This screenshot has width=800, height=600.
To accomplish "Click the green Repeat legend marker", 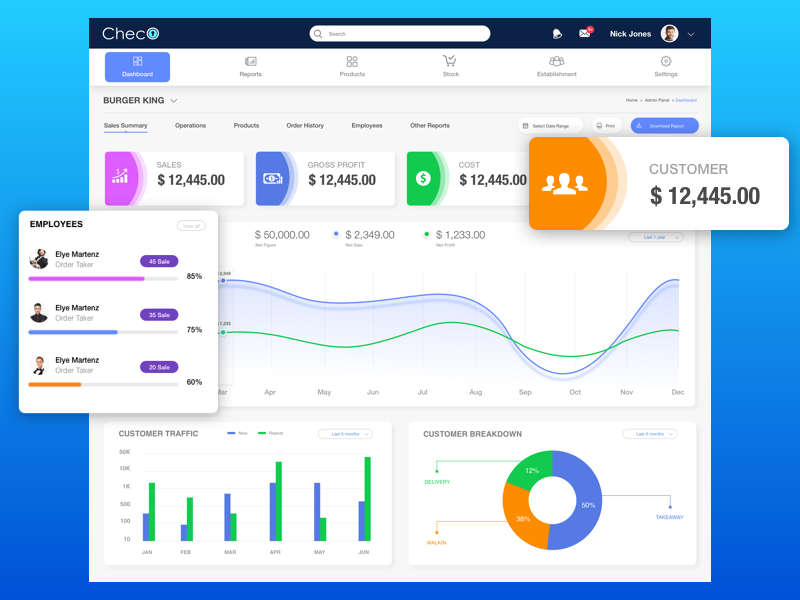I will coord(262,433).
